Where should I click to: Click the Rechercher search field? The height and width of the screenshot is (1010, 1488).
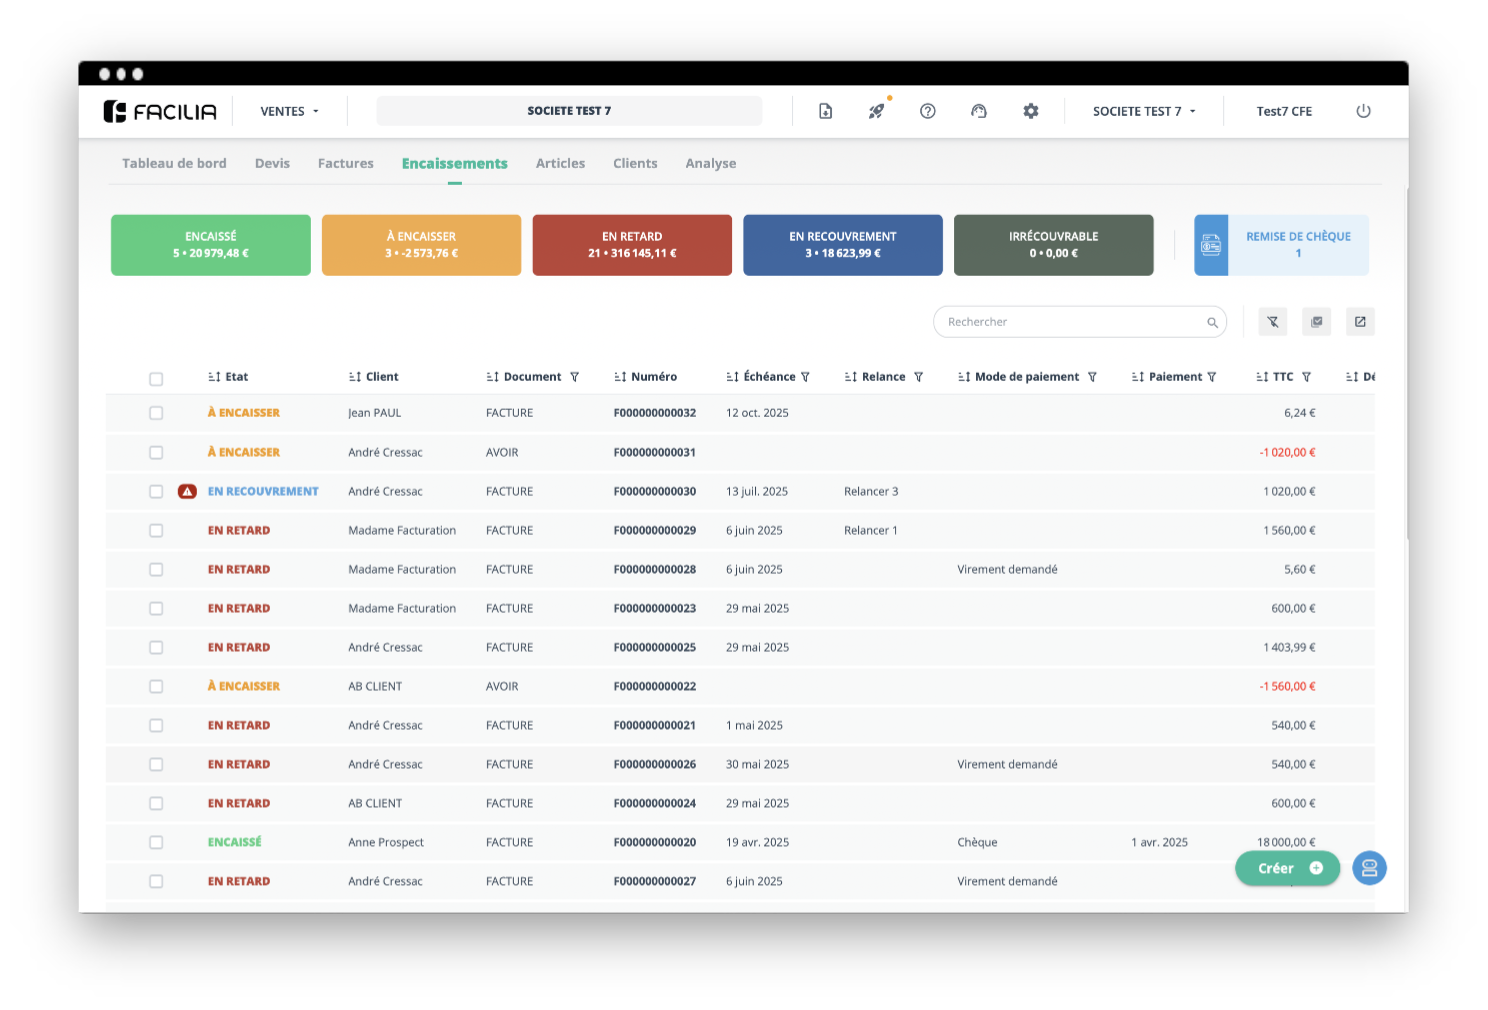click(1070, 322)
